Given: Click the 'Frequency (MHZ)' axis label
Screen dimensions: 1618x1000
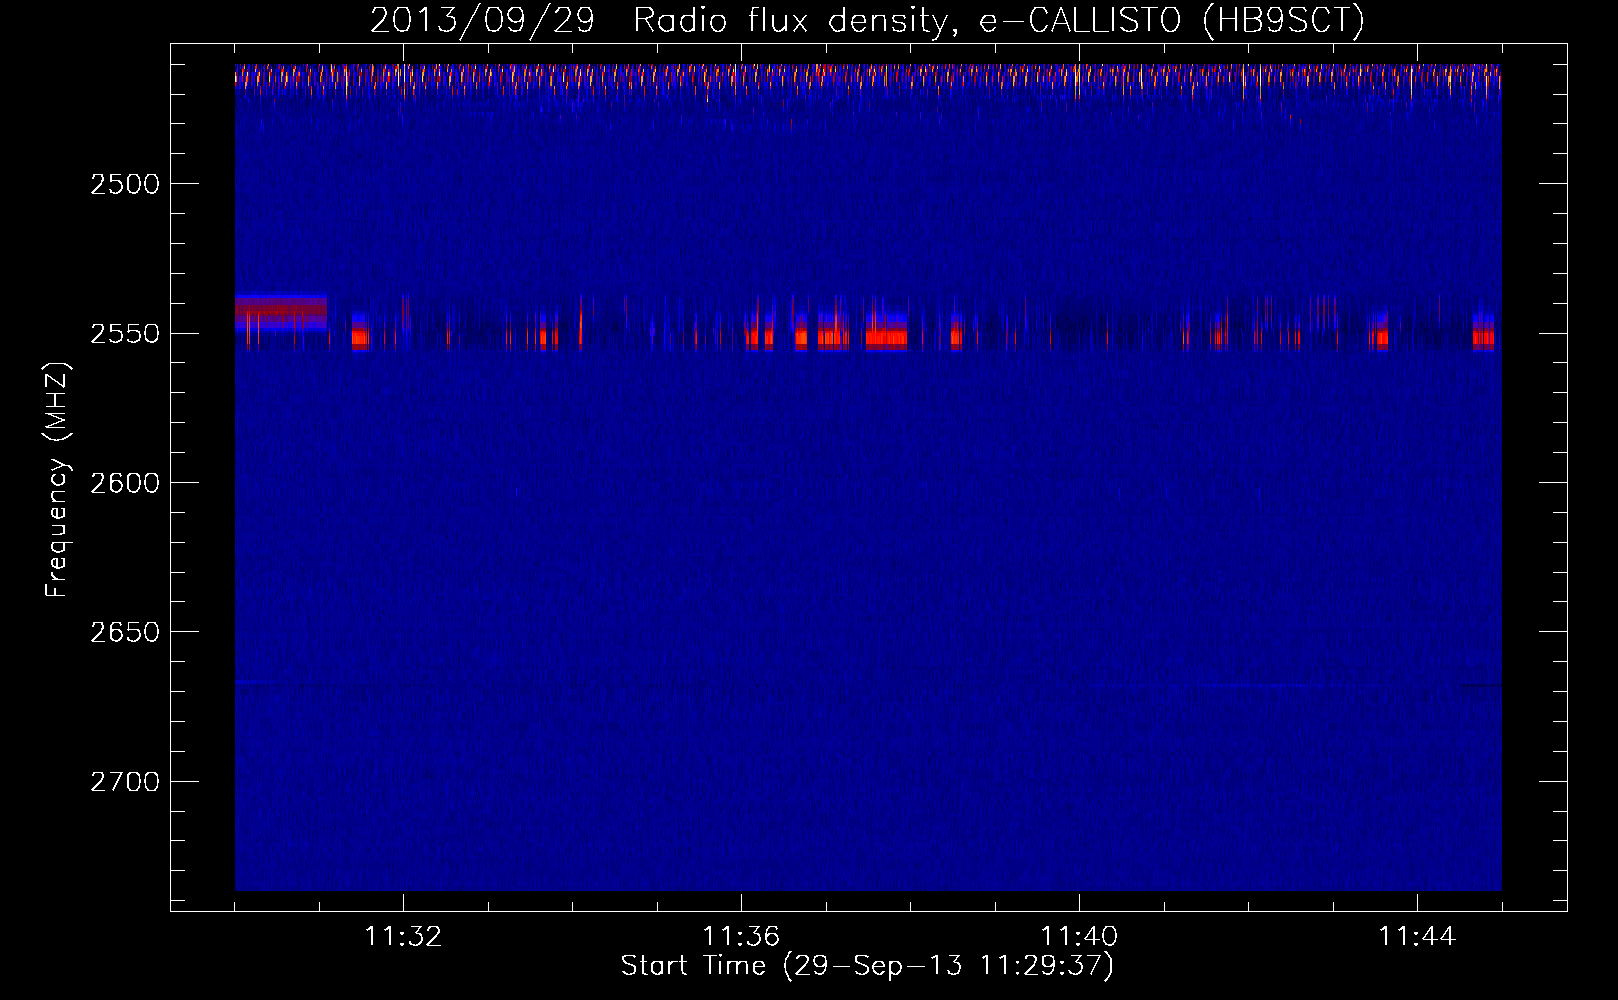Looking at the screenshot, I should pyautogui.click(x=57, y=480).
